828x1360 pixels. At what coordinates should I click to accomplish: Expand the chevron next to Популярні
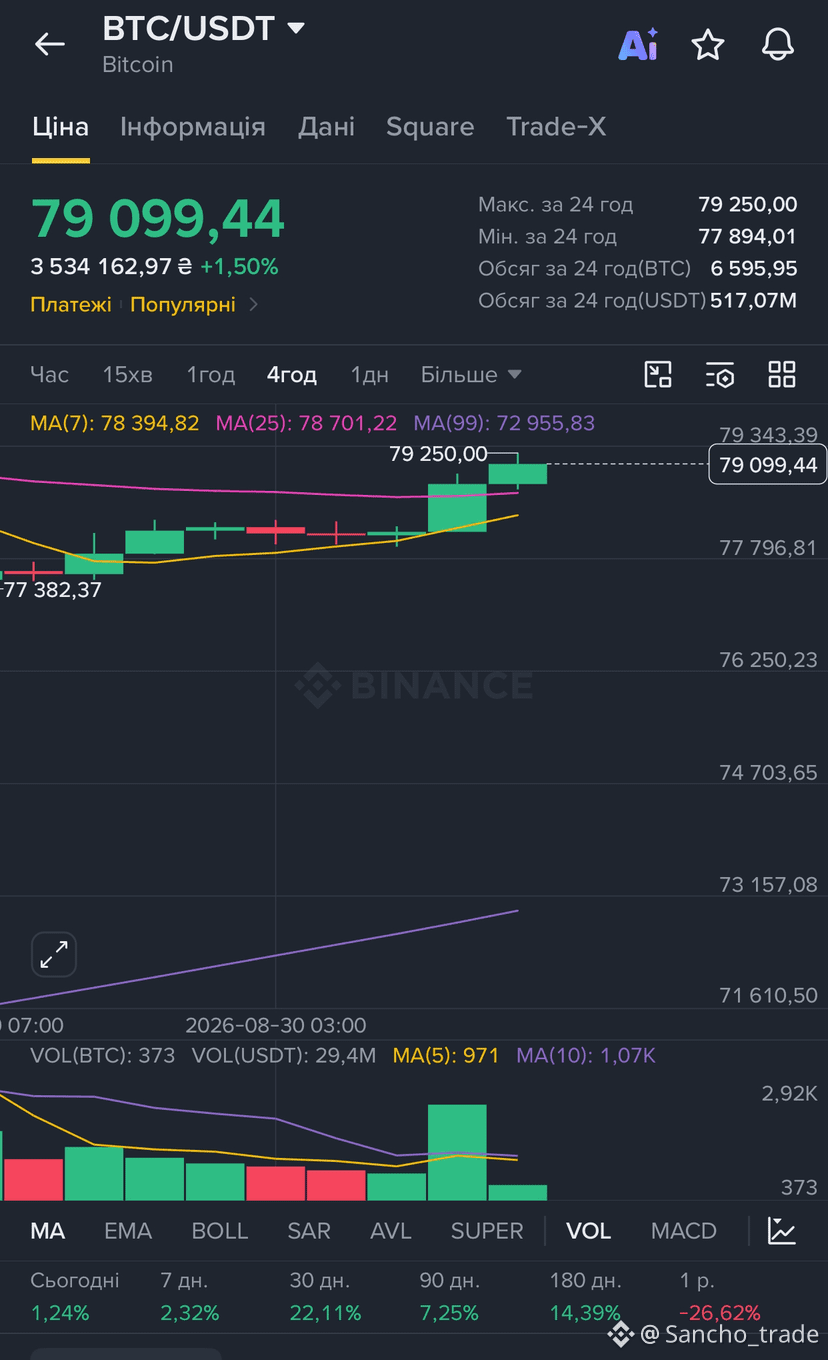[253, 304]
